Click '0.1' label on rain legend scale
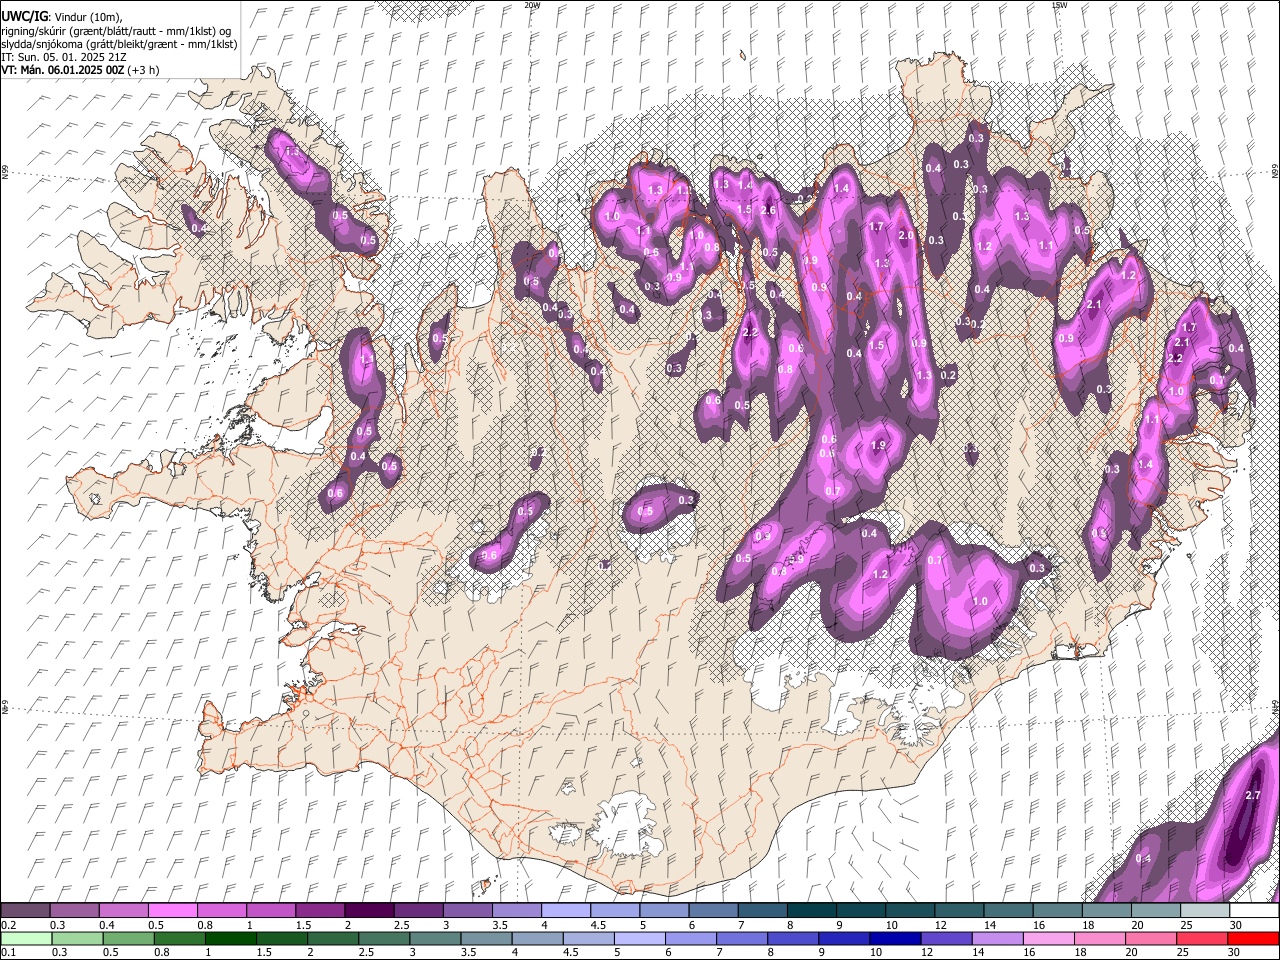Viewport: 1280px width, 960px height. [x=8, y=952]
